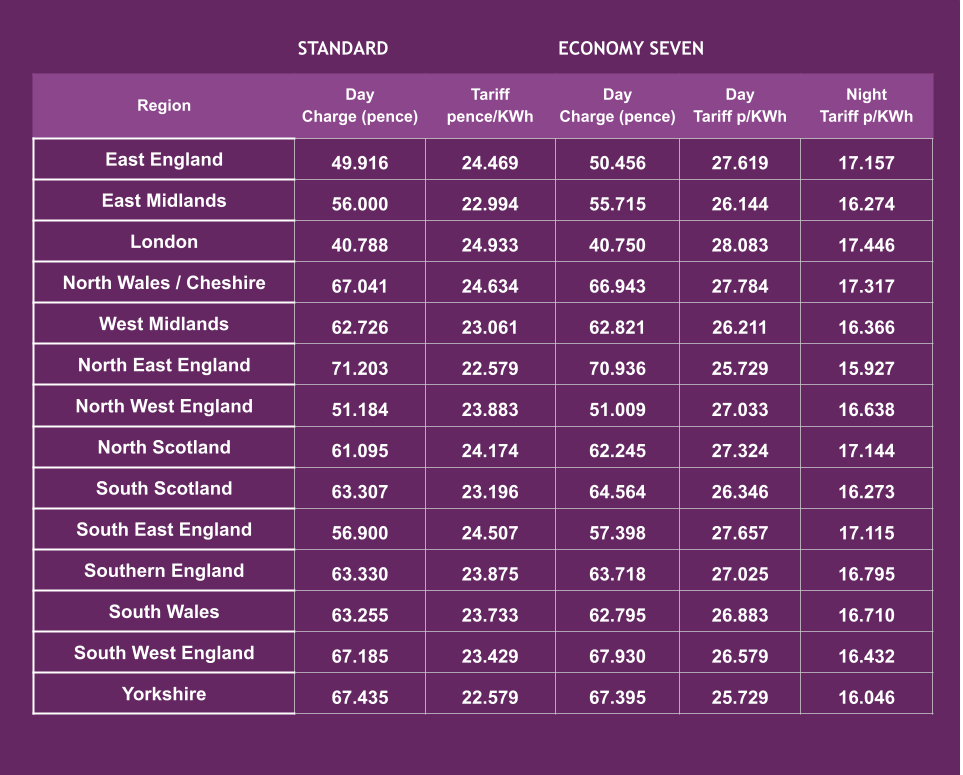
Task: Select Southern England's 23.875 tariff cell
Action: [490, 574]
